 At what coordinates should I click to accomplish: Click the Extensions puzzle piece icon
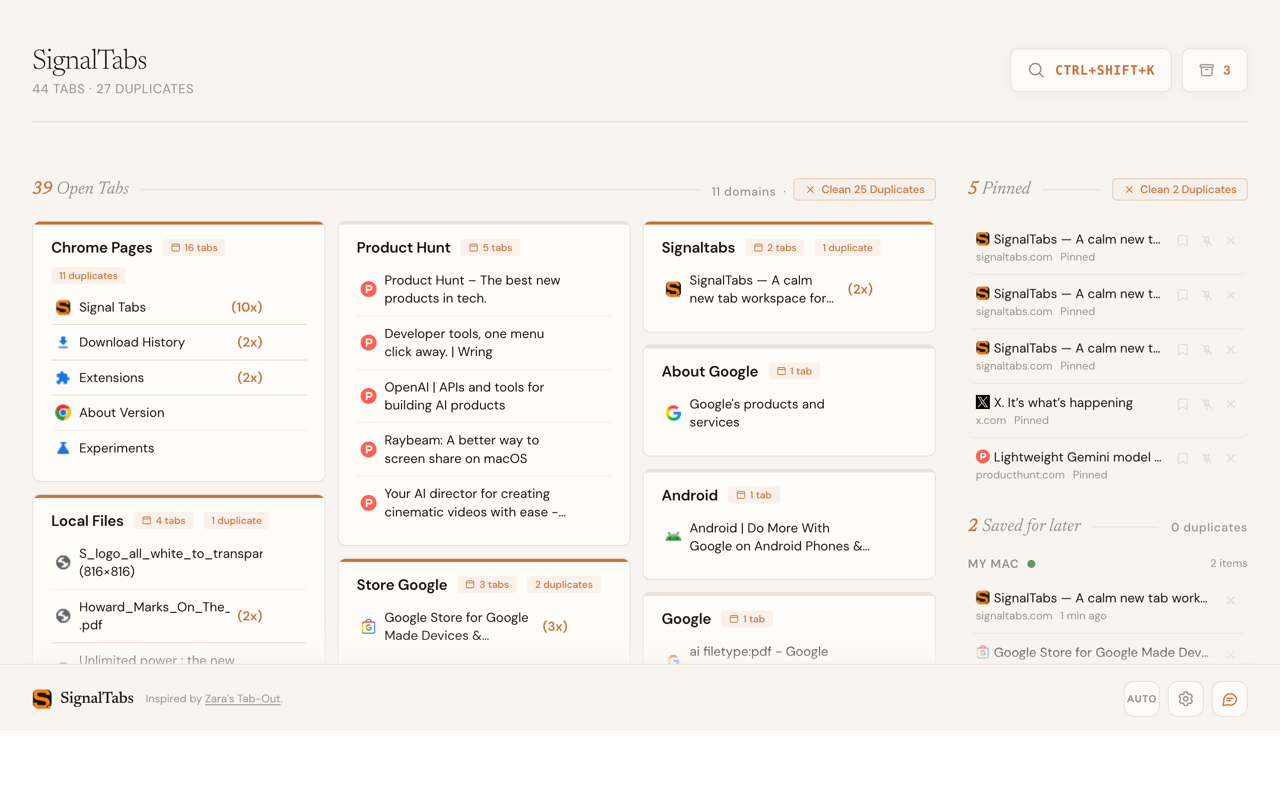pyautogui.click(x=63, y=378)
